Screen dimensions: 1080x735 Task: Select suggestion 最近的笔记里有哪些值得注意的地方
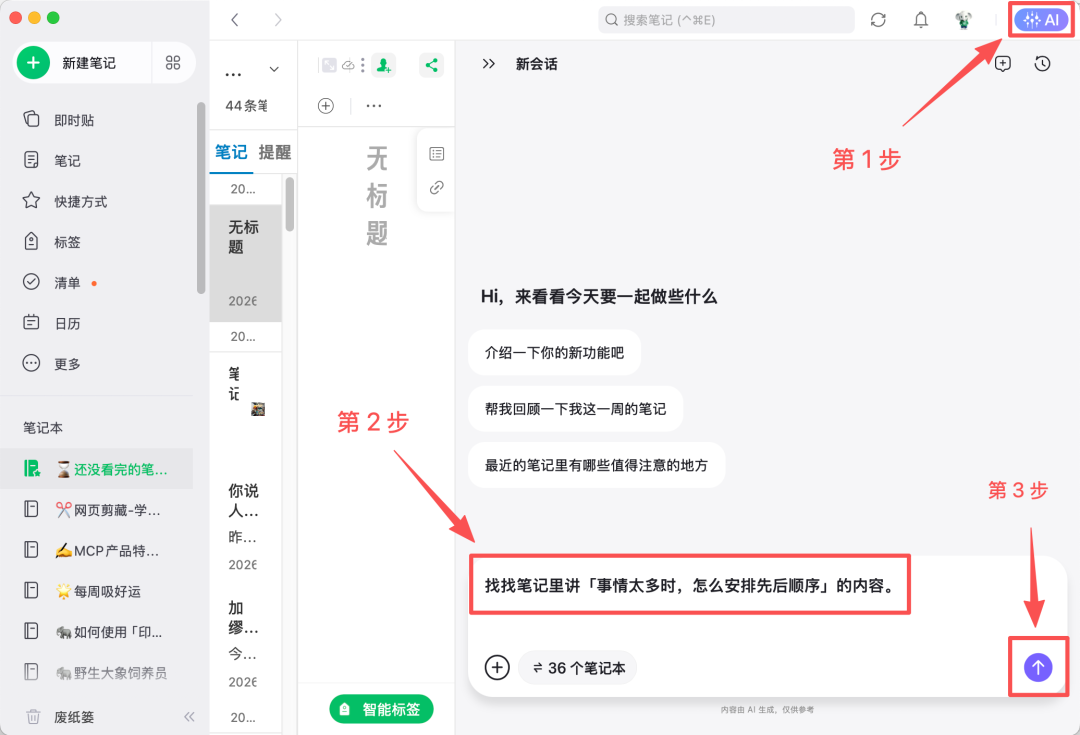click(596, 466)
